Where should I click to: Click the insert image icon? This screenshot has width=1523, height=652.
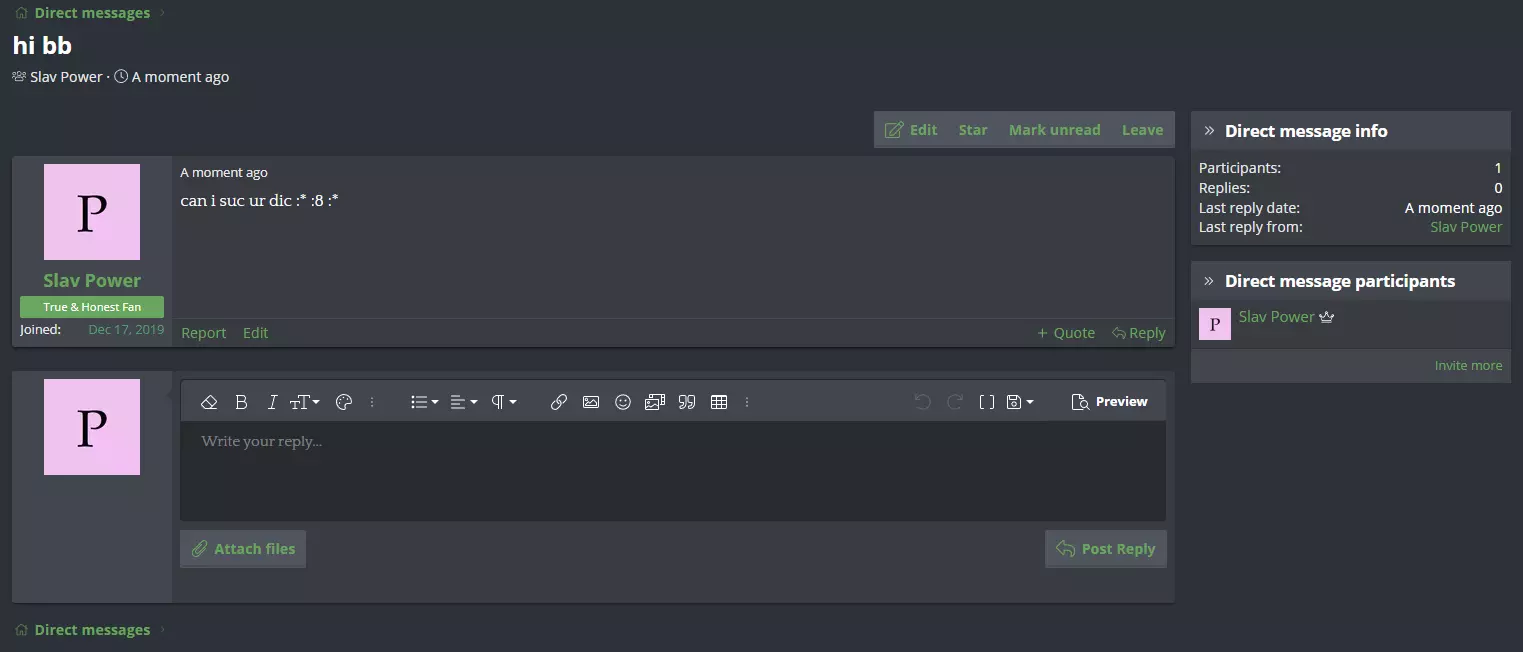(x=591, y=402)
